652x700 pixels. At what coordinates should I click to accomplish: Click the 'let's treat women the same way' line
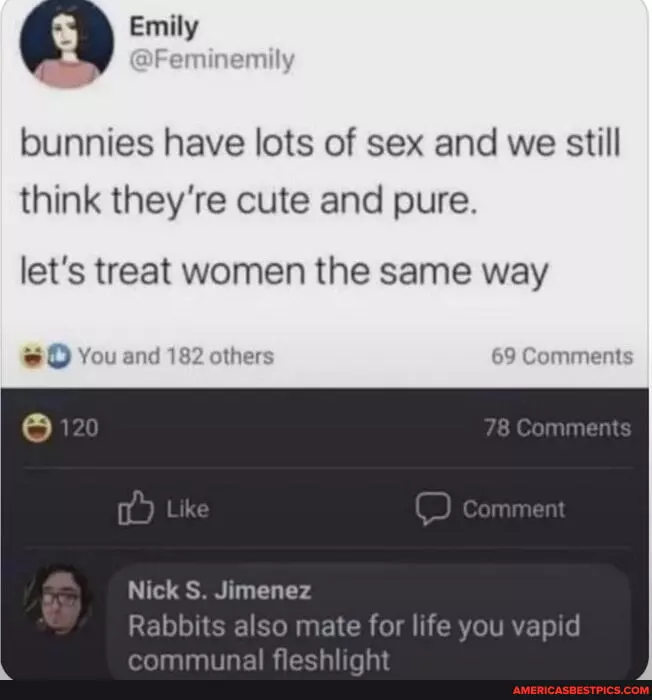coord(284,271)
